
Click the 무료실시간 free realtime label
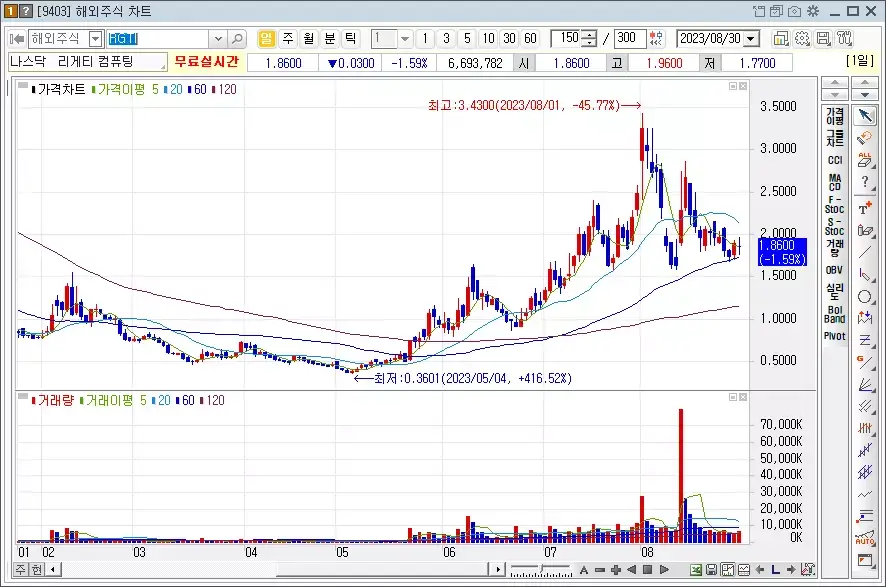207,62
